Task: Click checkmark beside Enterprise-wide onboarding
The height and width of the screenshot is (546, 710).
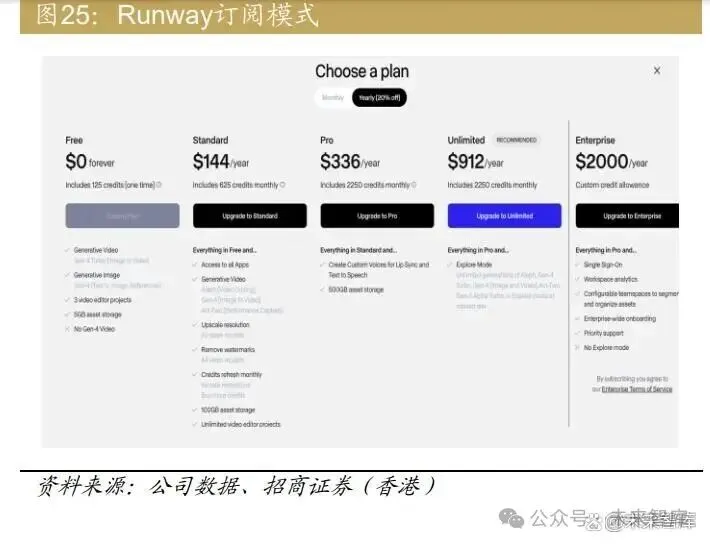Action: 577,318
